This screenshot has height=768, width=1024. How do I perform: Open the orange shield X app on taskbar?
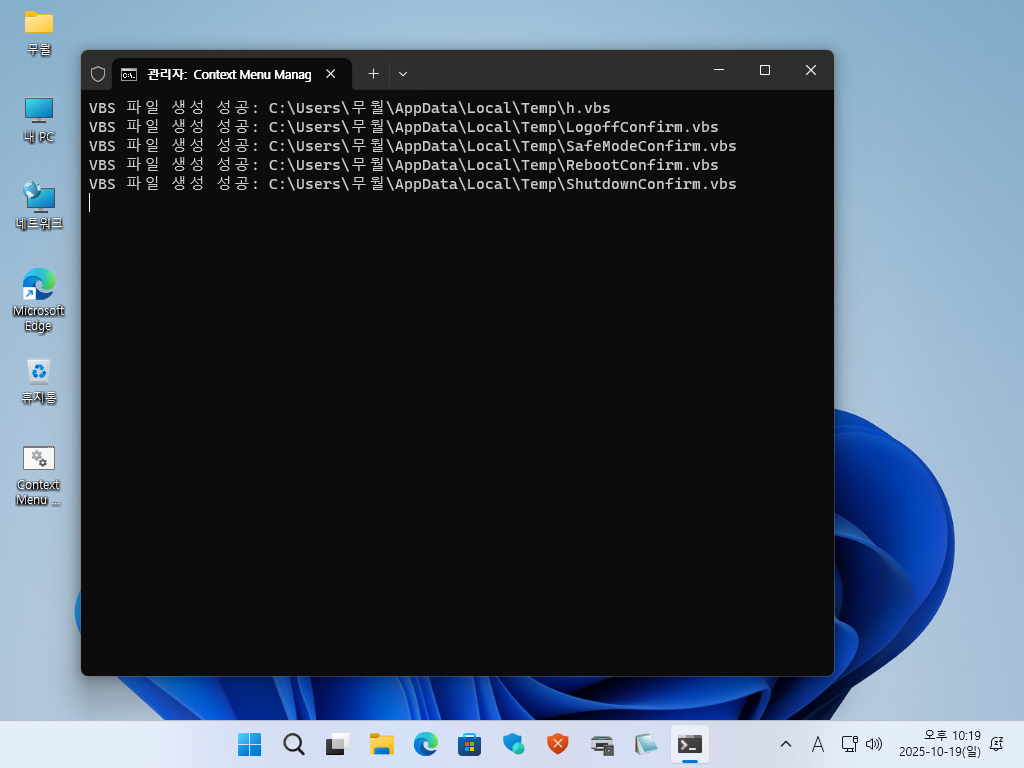[x=558, y=744]
